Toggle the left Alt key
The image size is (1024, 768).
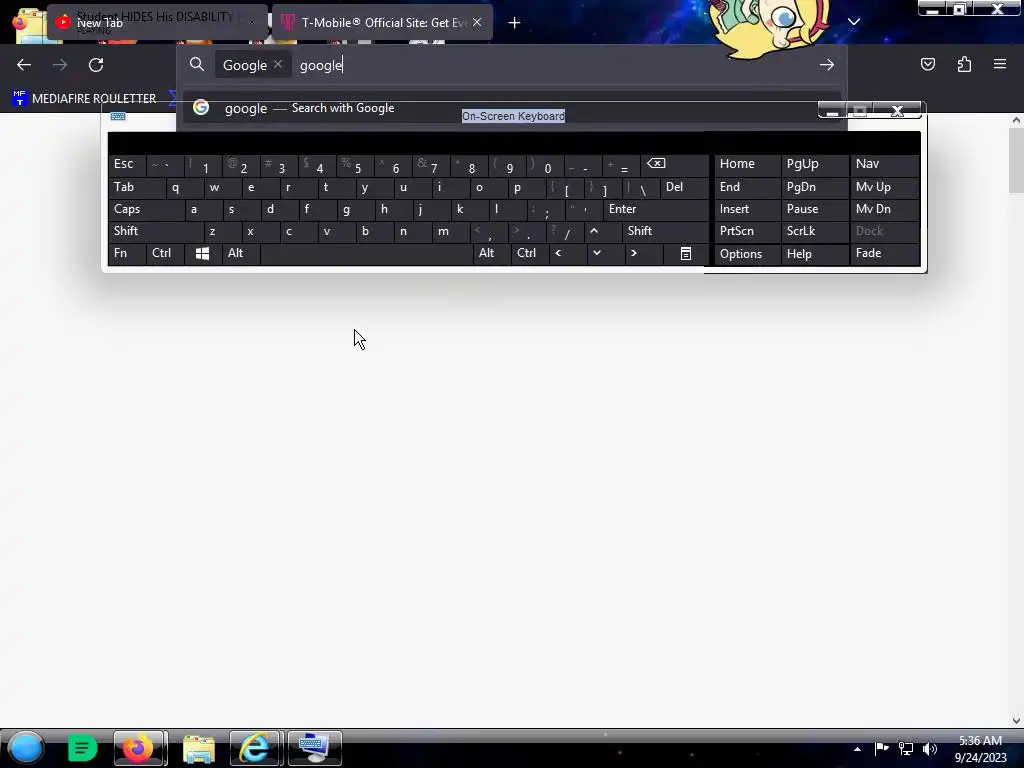click(x=240, y=253)
